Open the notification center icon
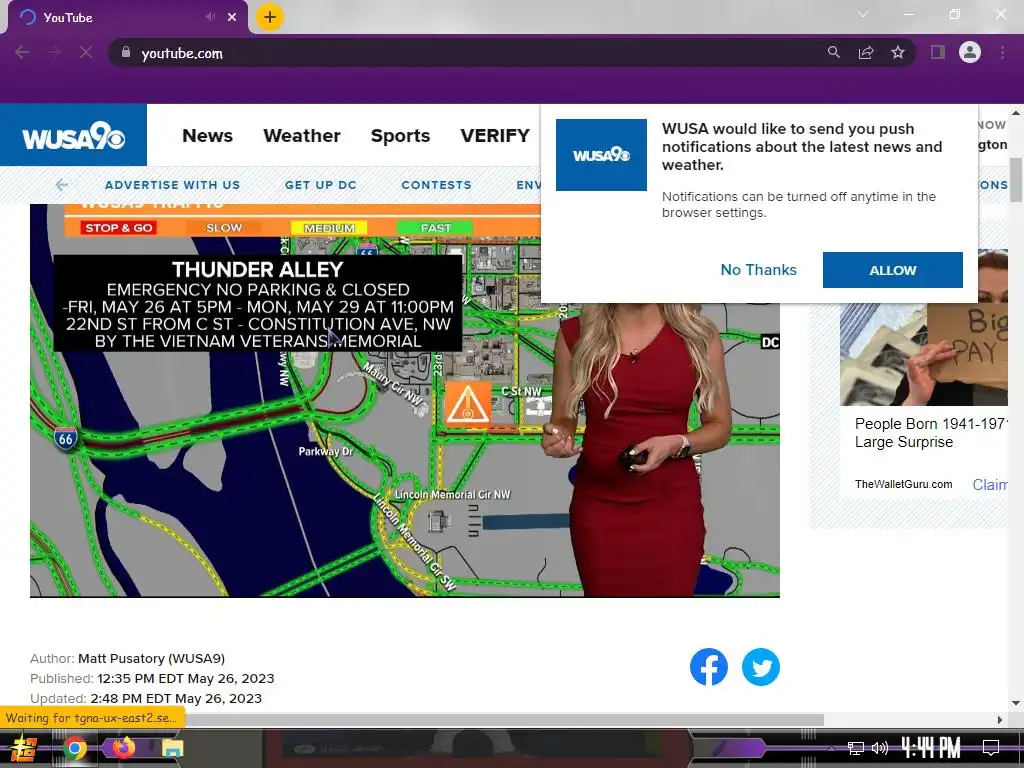 991,748
